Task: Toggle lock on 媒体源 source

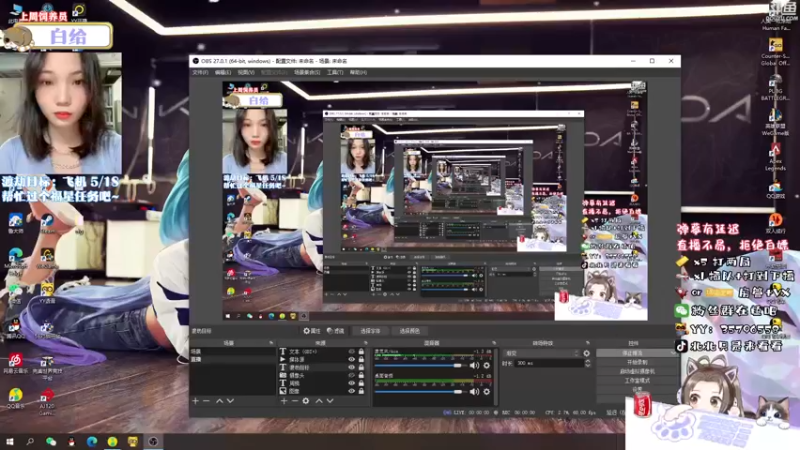Action: pyautogui.click(x=361, y=359)
